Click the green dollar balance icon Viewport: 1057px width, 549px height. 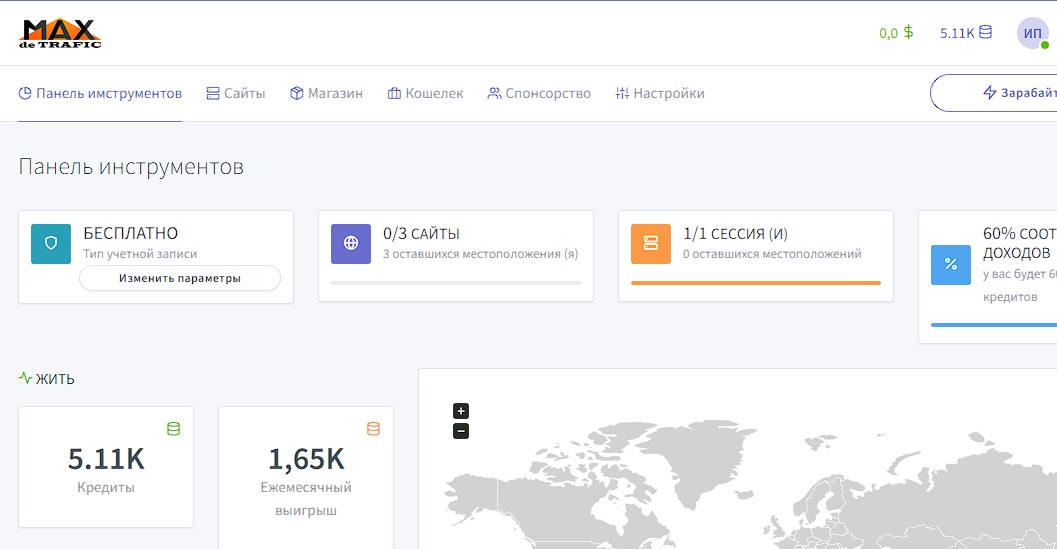[908, 32]
